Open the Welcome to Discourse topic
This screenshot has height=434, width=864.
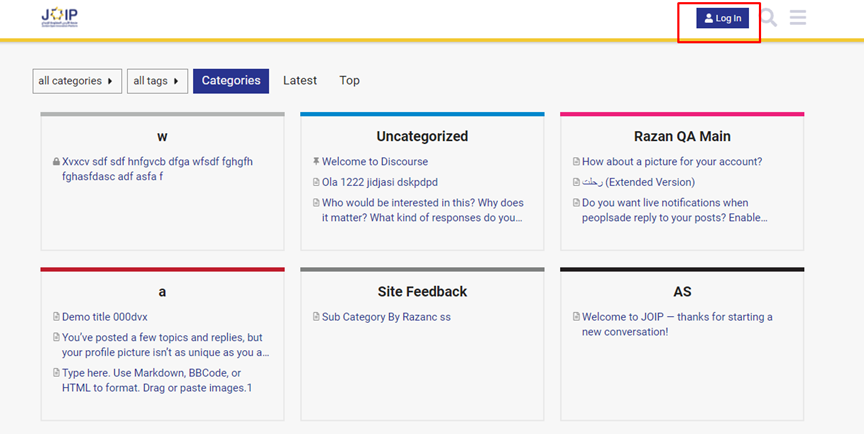click(374, 162)
